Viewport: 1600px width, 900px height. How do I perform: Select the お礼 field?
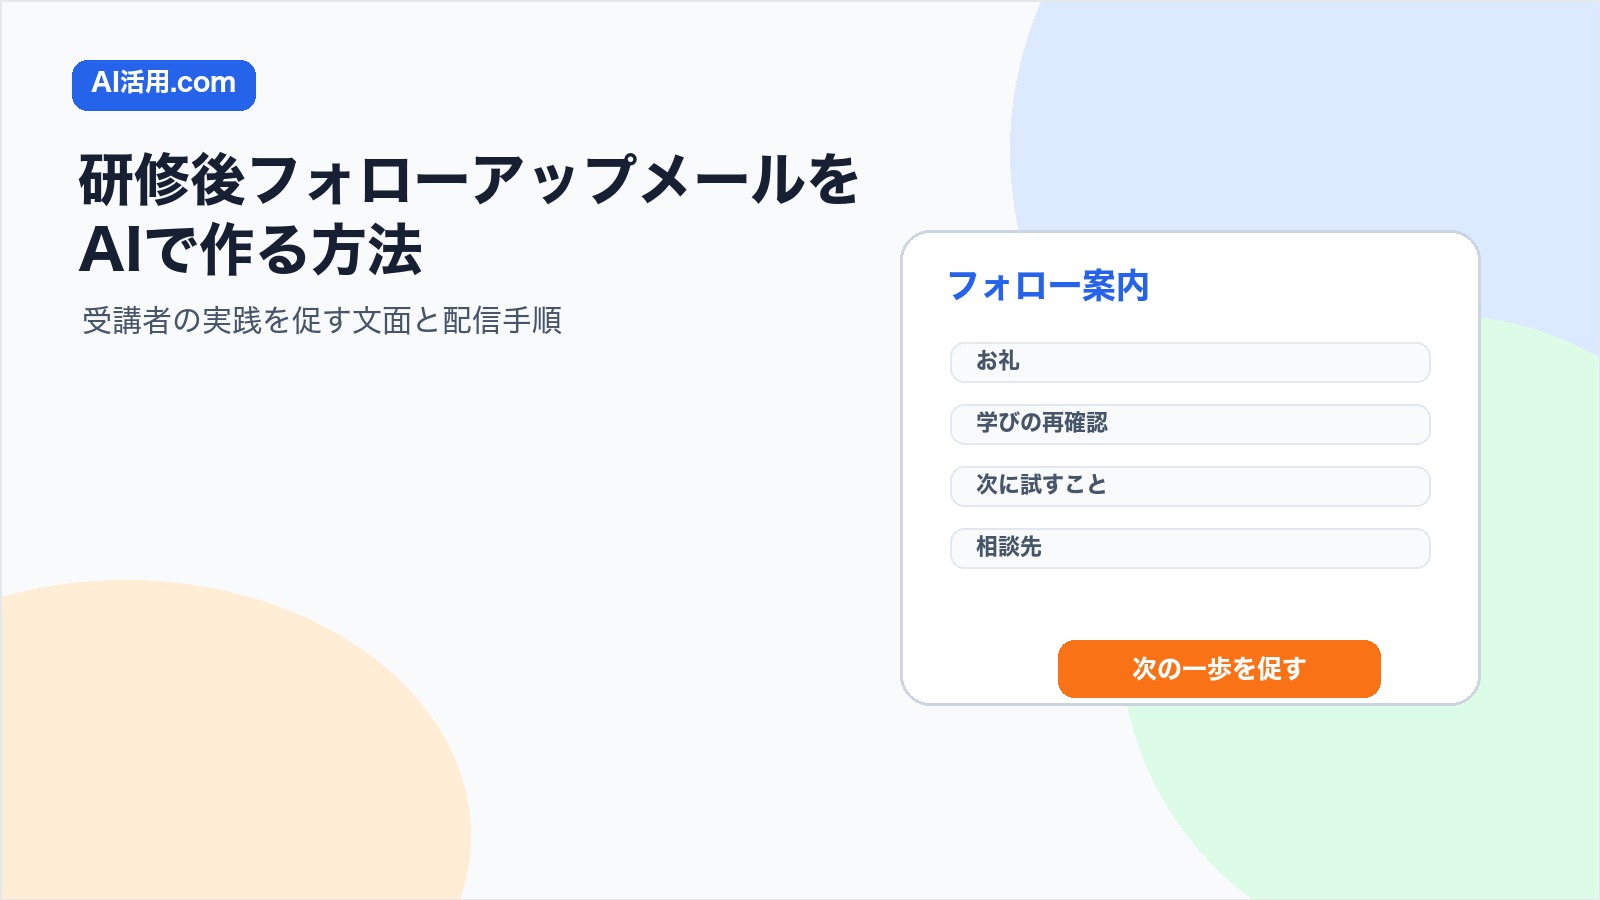pyautogui.click(x=1190, y=362)
